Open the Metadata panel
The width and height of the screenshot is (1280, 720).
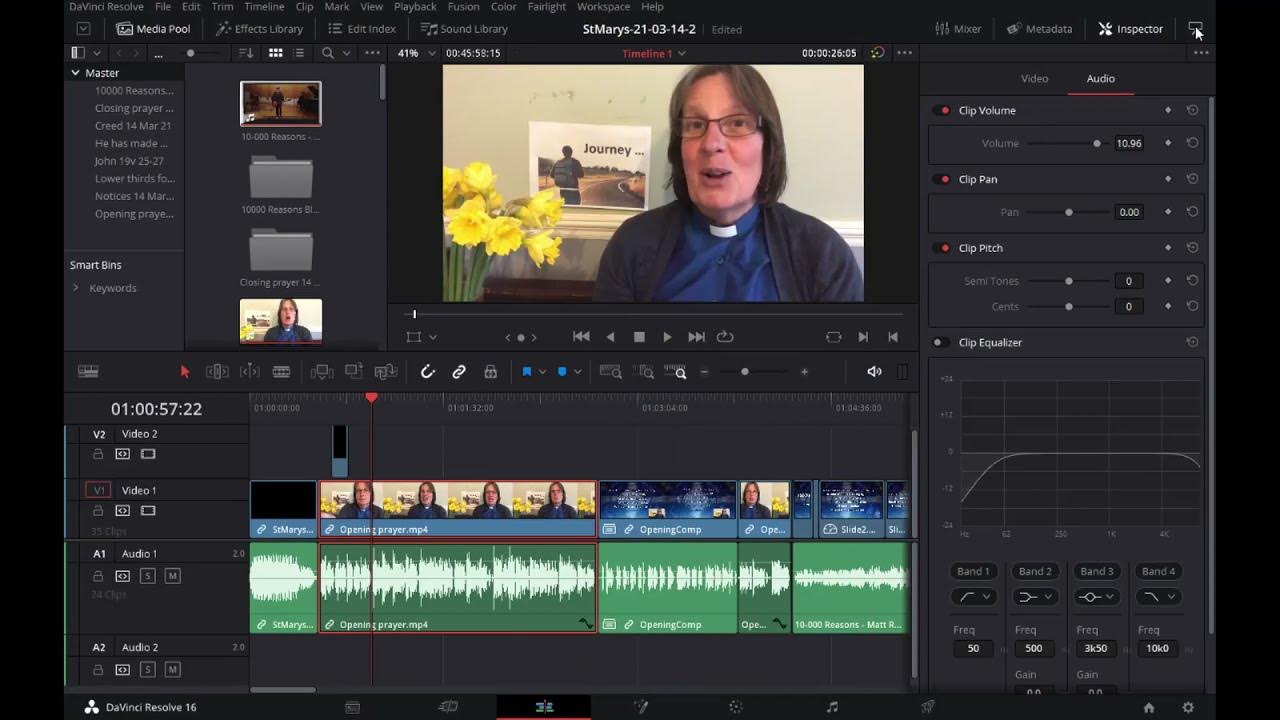click(x=1040, y=29)
